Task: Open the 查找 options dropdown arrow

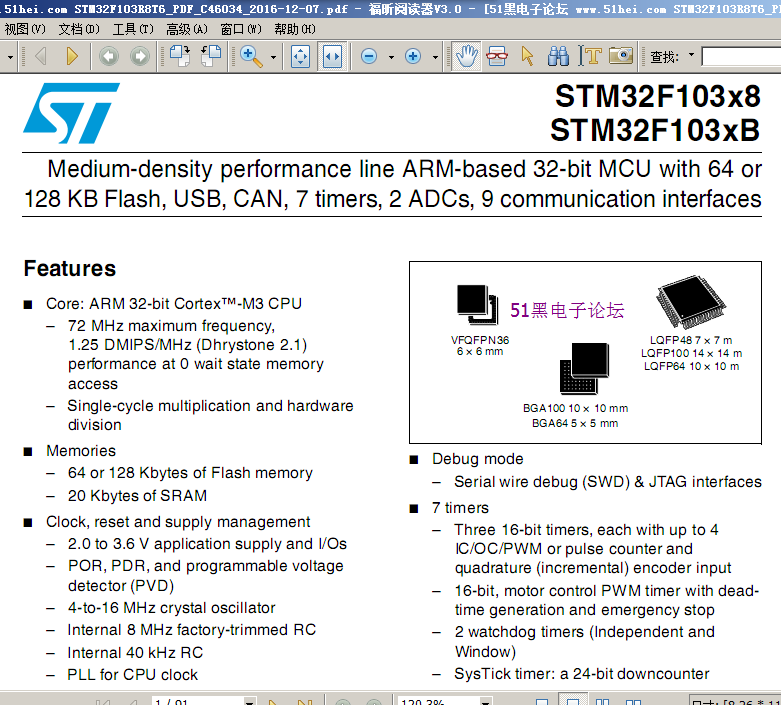Action: tap(691, 54)
